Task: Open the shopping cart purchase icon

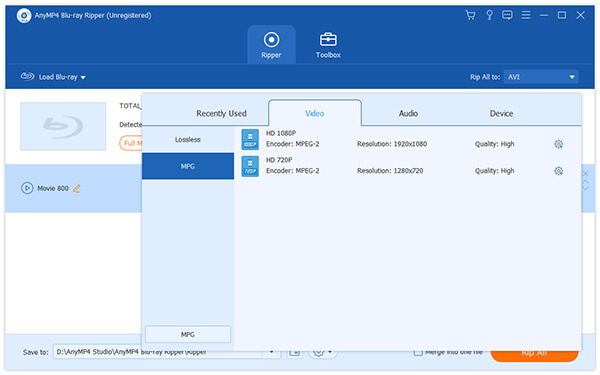Action: (x=470, y=15)
